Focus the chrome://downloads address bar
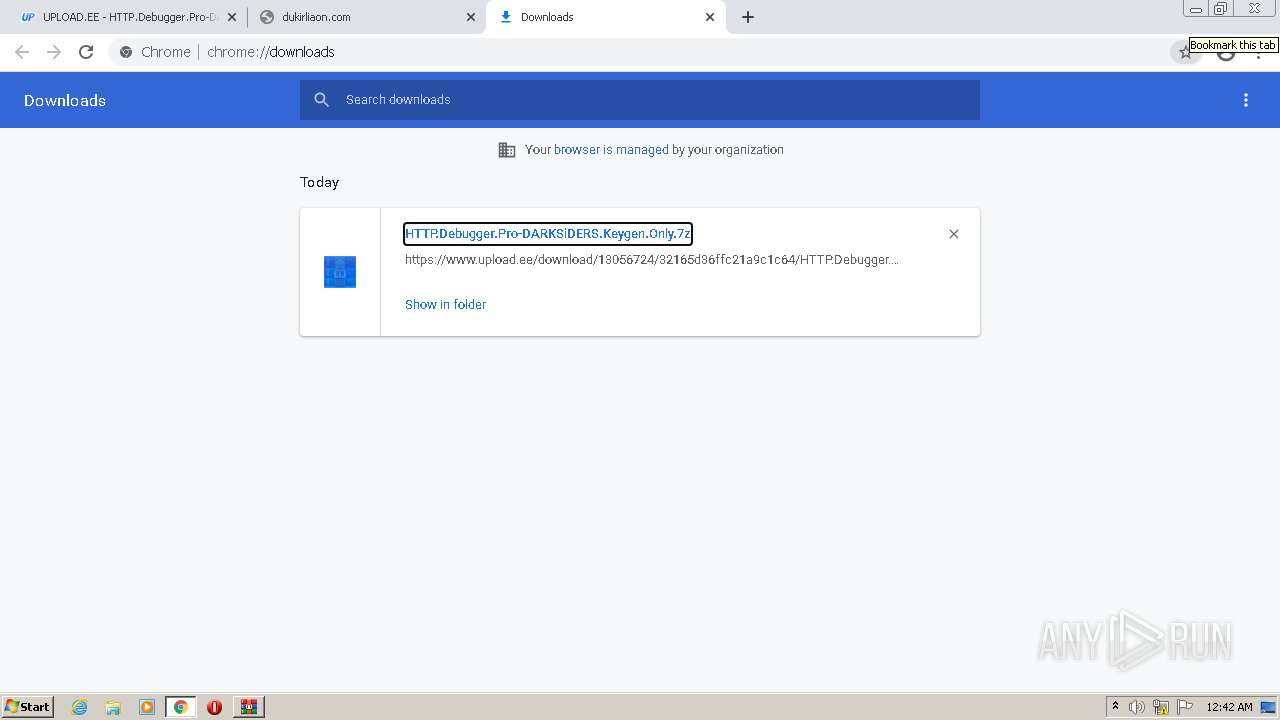1280x720 pixels. tap(640, 52)
